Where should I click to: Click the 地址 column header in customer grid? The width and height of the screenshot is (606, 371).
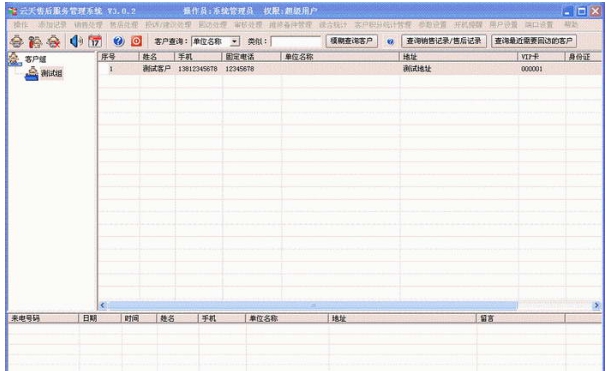point(459,57)
